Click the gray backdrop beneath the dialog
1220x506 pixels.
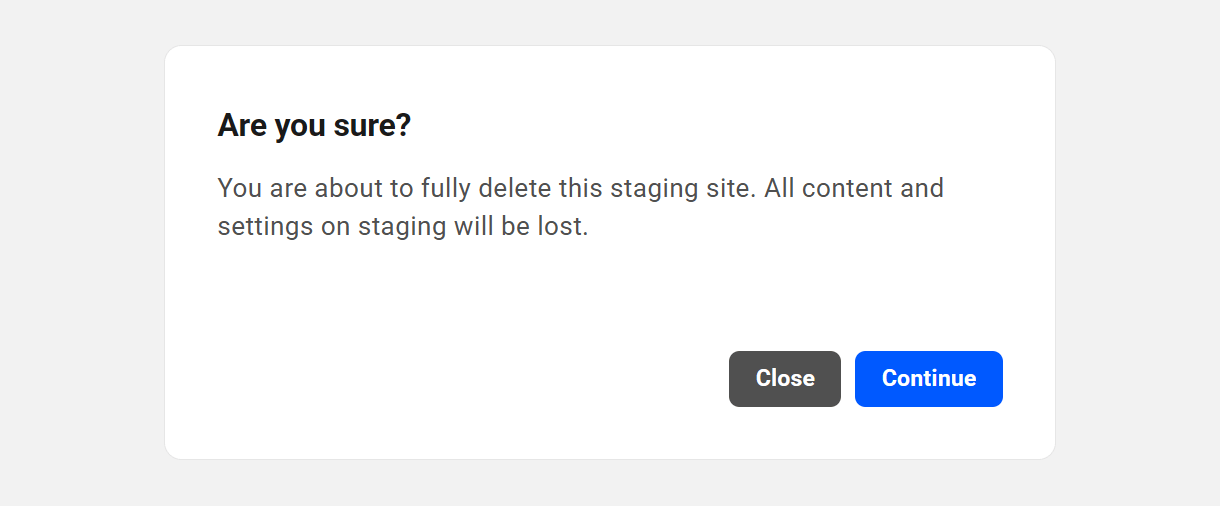[x=610, y=484]
